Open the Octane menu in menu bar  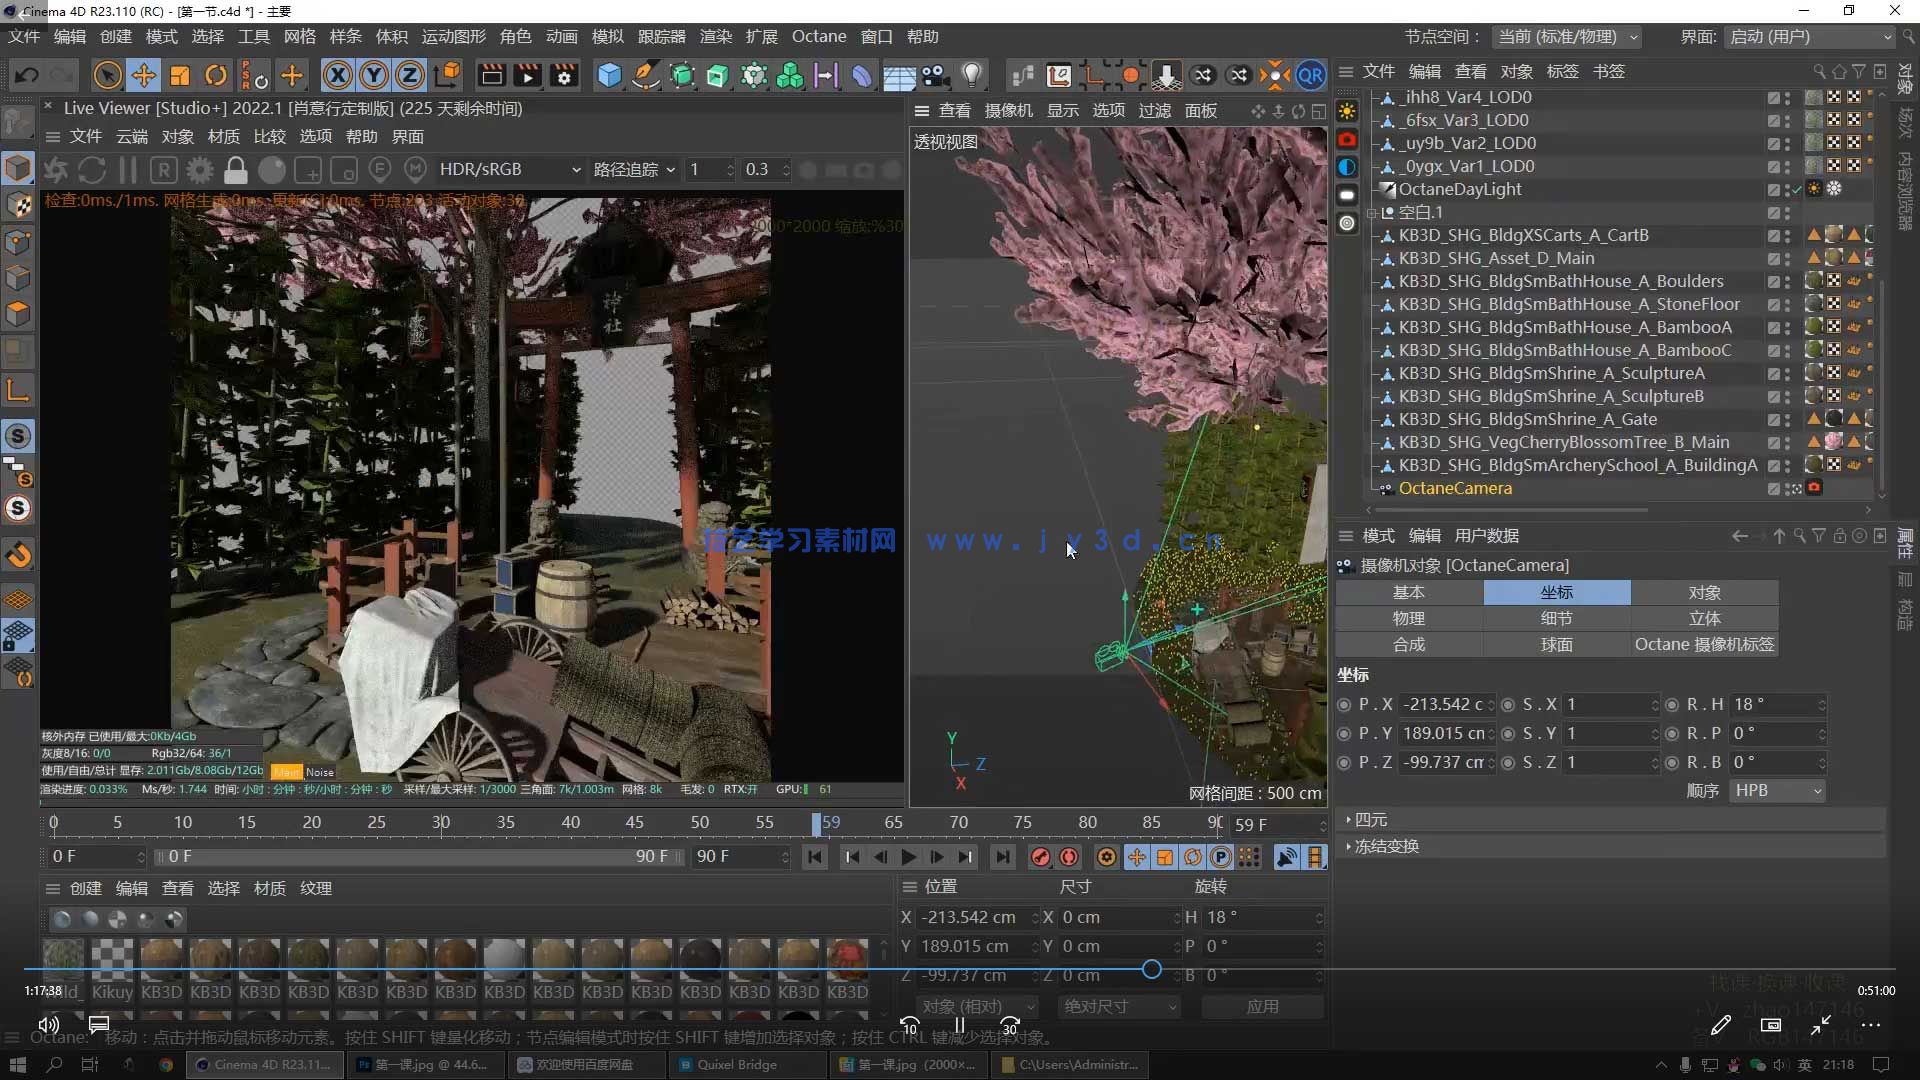coord(818,37)
